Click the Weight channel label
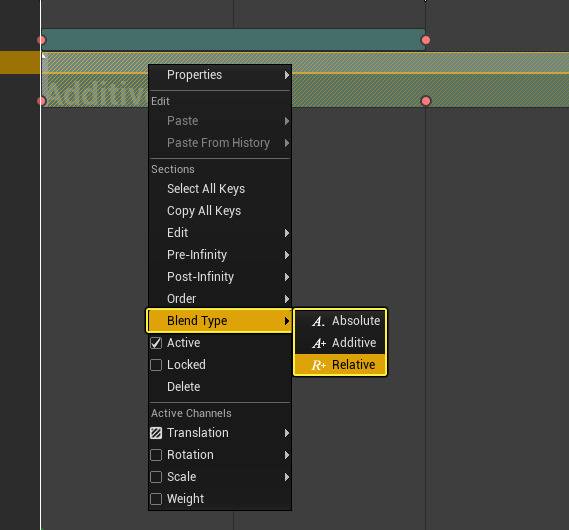The height and width of the screenshot is (530, 569). point(185,499)
